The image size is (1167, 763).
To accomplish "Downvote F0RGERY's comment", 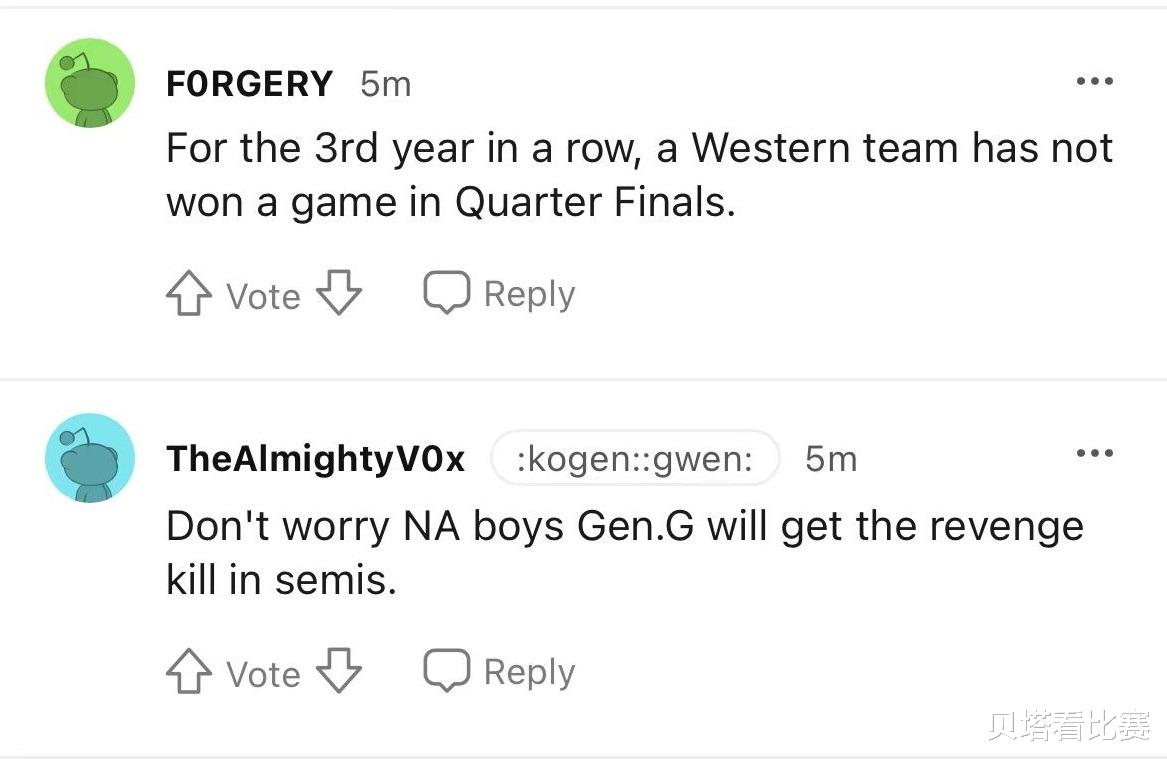I will tap(339, 293).
